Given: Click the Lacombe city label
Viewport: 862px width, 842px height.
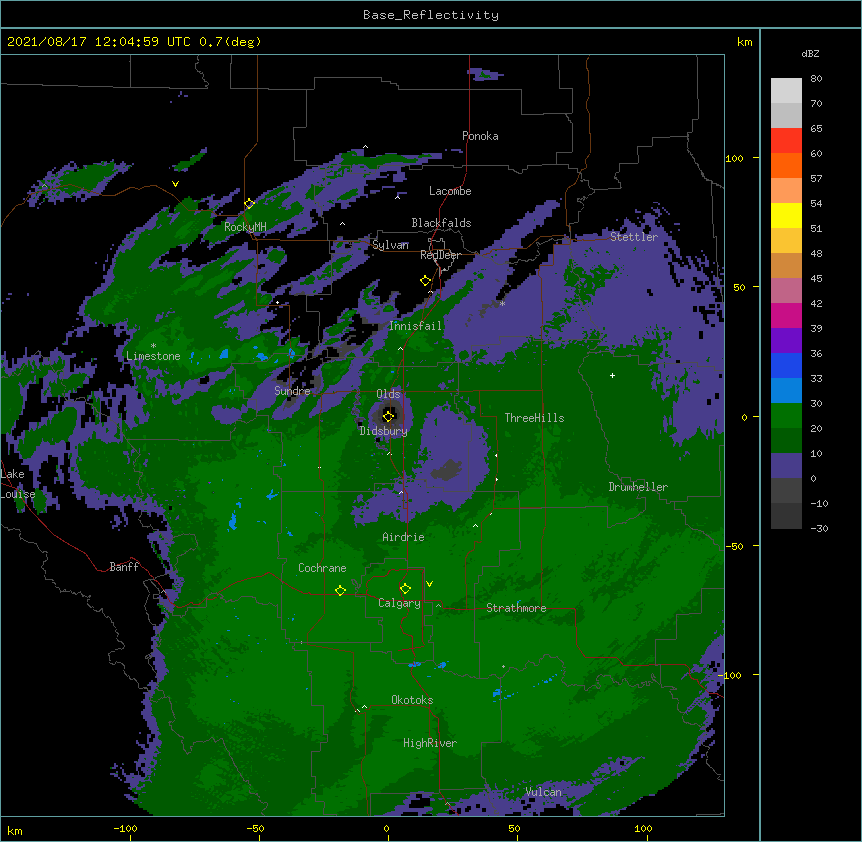Looking at the screenshot, I should [x=450, y=191].
